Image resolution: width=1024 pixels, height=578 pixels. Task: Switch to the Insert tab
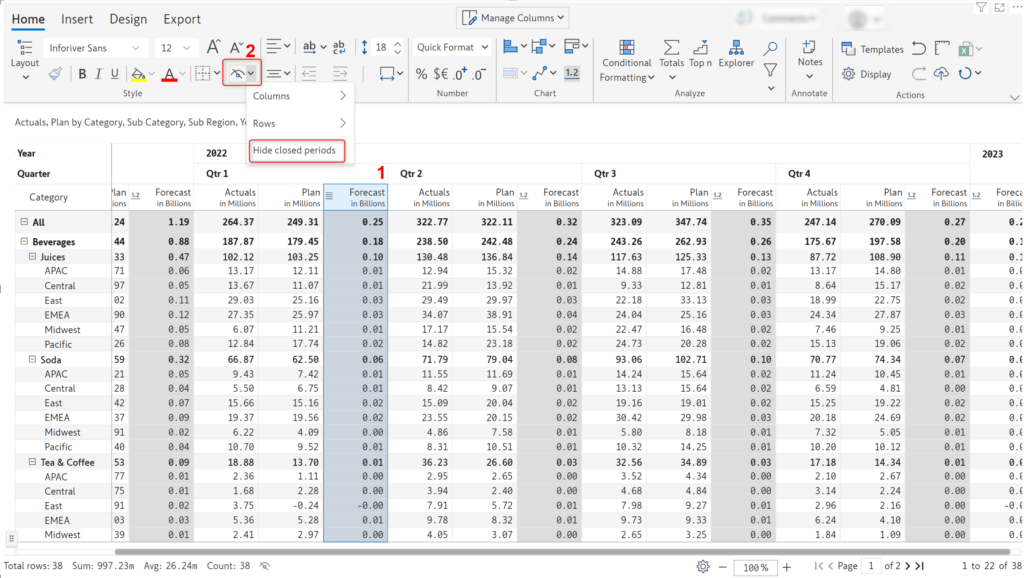coord(77,18)
